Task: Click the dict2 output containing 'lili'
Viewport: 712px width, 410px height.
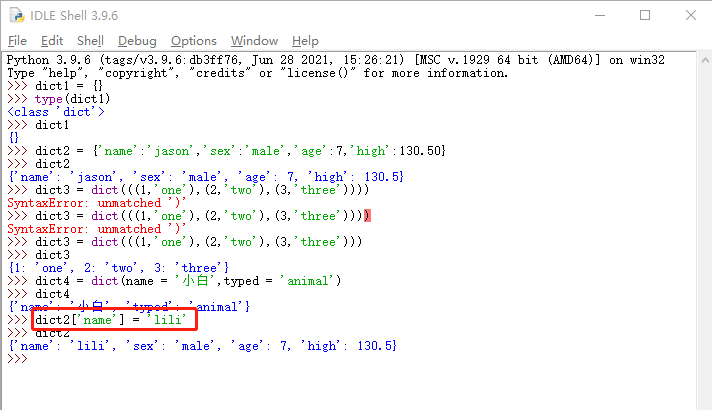Action: tap(203, 346)
